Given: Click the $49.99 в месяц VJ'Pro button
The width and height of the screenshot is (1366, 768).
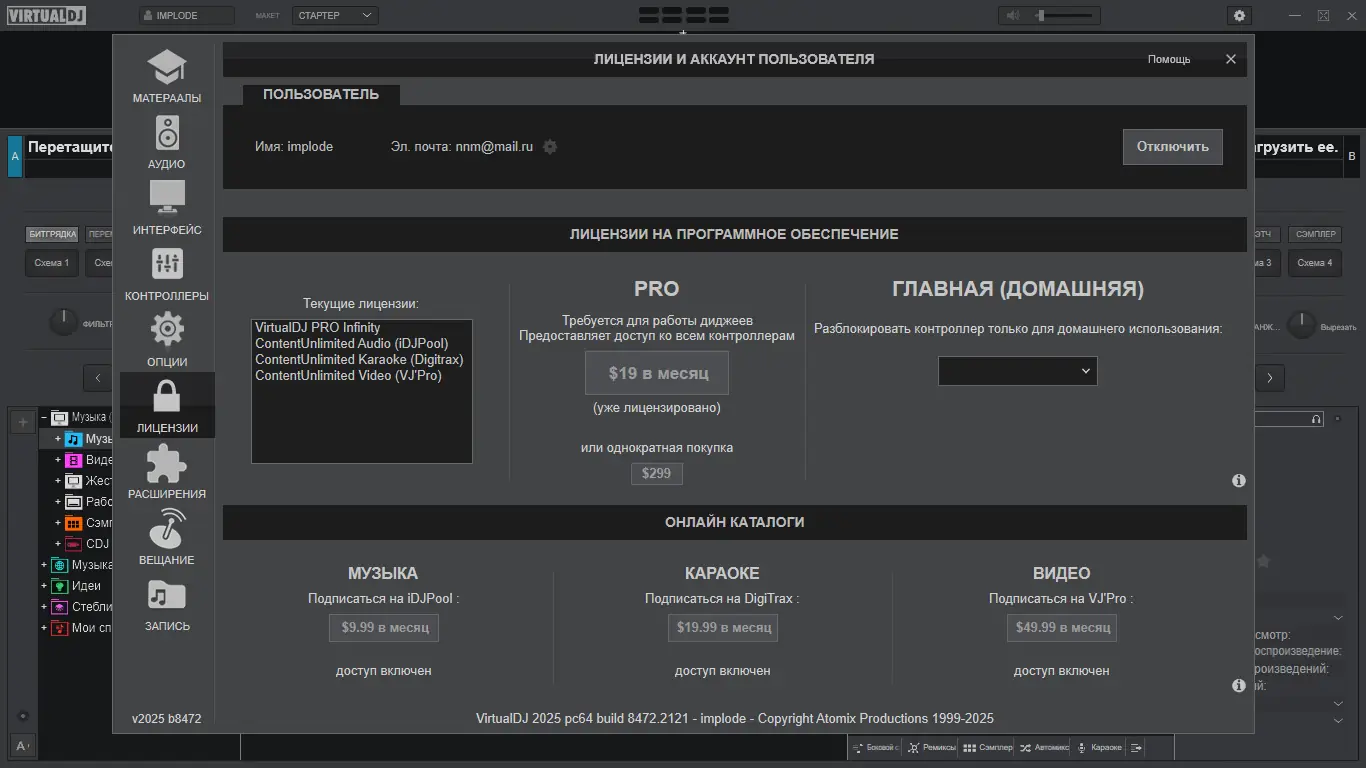Looking at the screenshot, I should coord(1062,627).
